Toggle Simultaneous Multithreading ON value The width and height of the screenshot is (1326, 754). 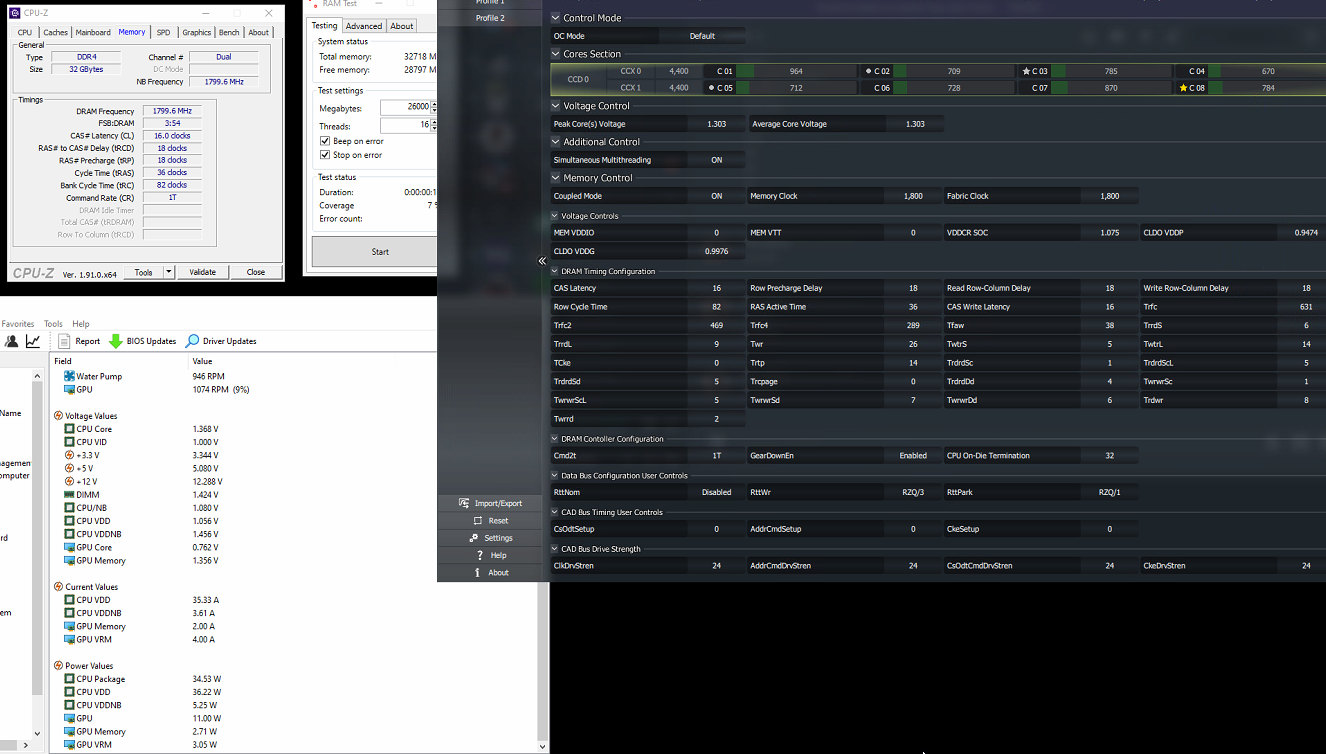click(x=717, y=160)
